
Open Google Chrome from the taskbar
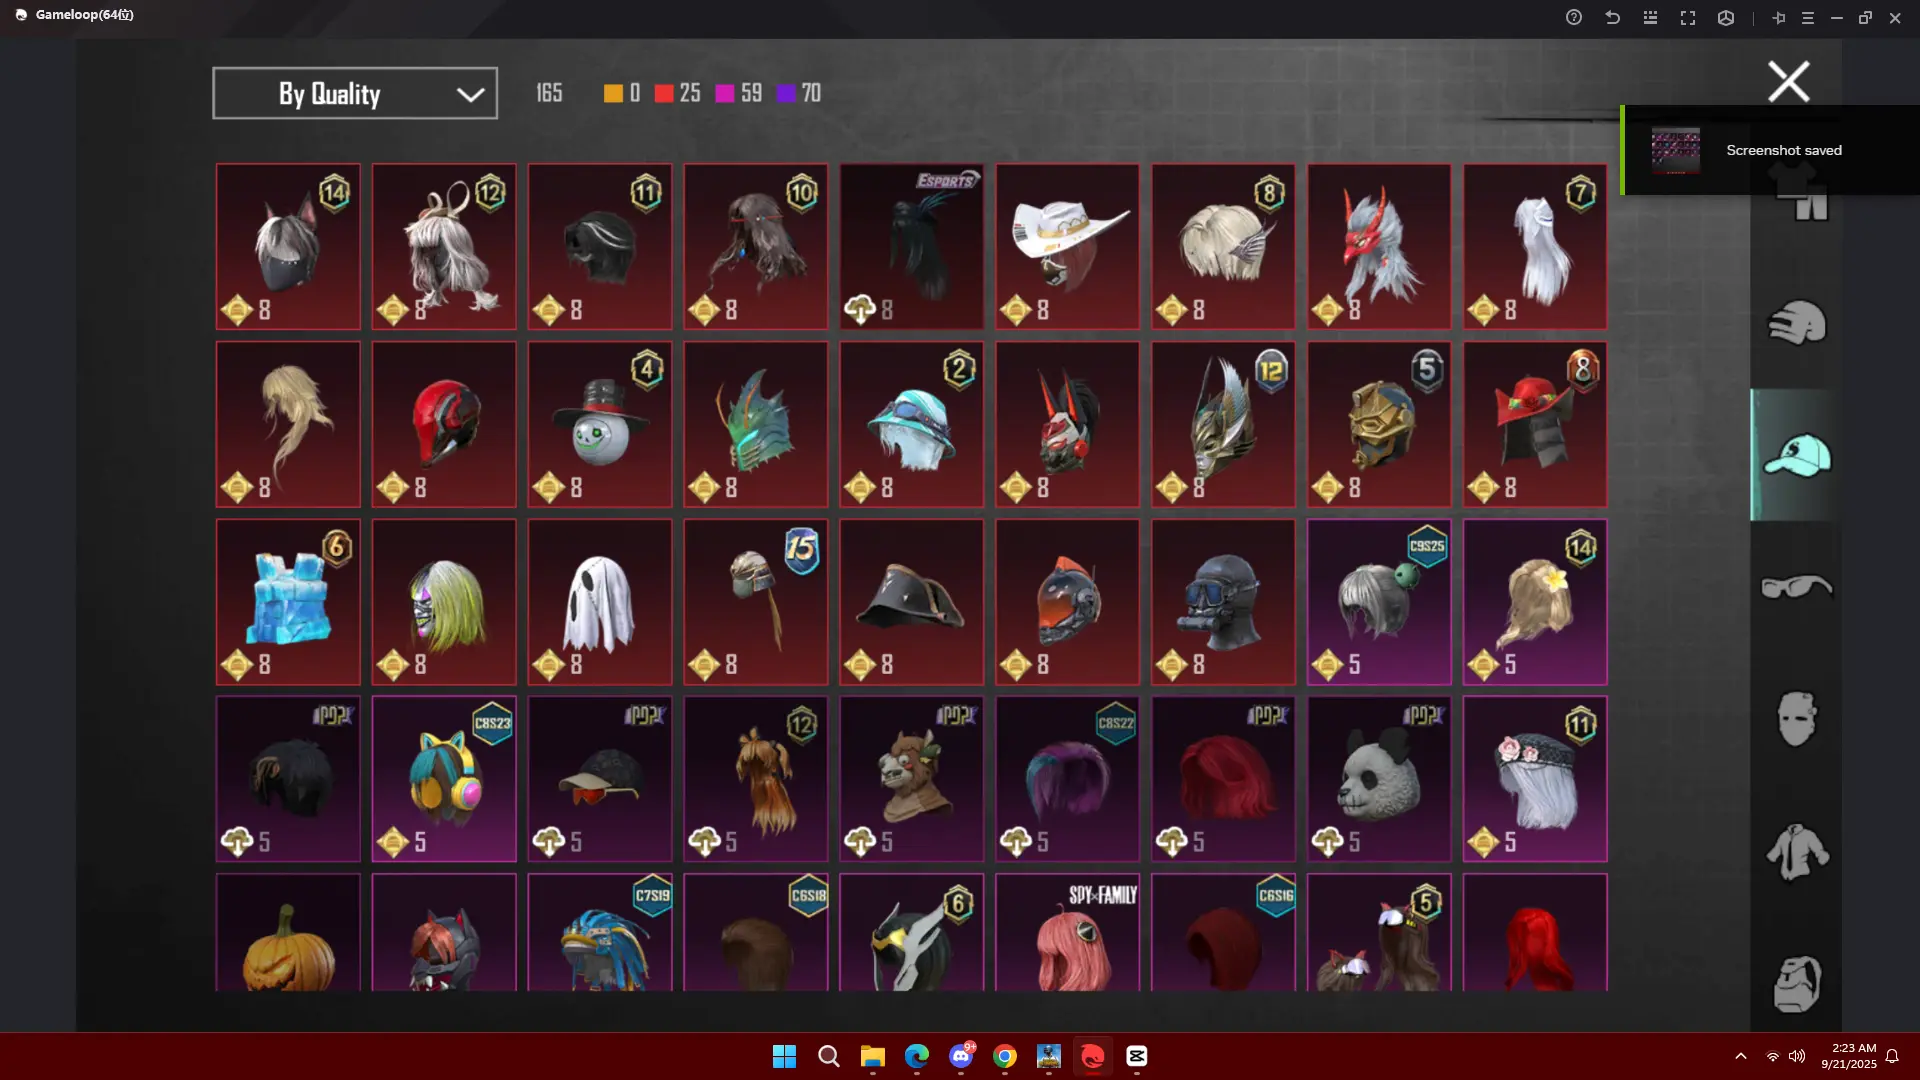point(1005,1056)
